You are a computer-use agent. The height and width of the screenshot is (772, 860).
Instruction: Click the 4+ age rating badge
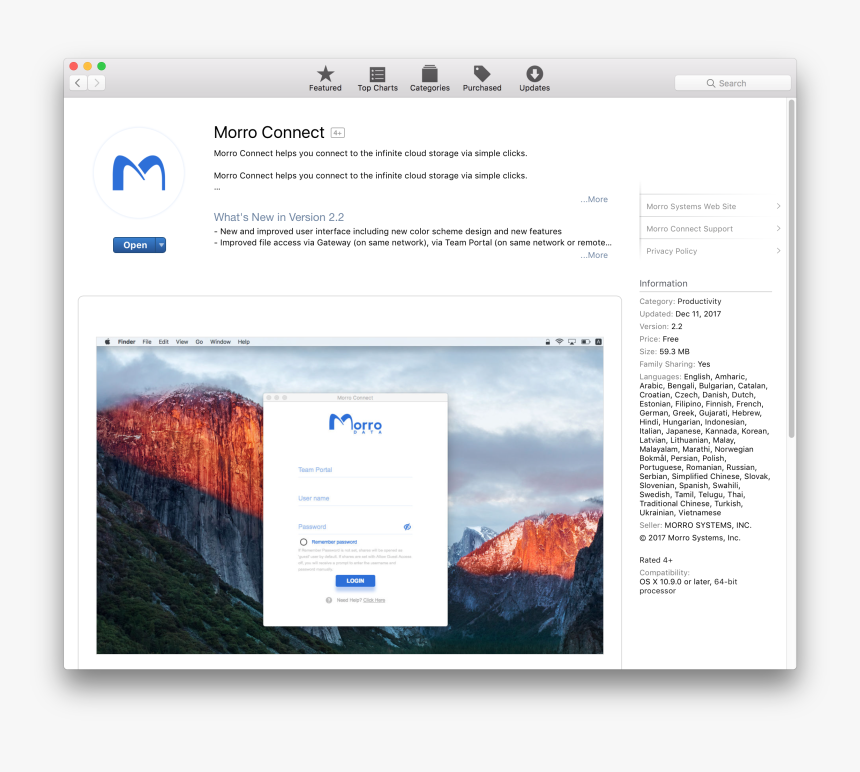coord(338,133)
